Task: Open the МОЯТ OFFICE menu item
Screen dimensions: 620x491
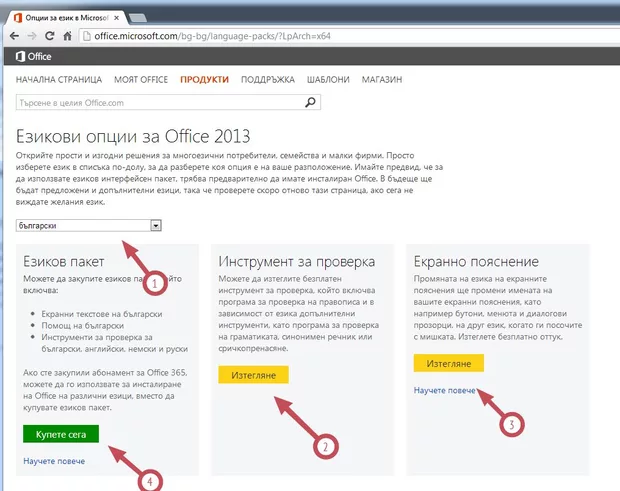Action: 141,80
